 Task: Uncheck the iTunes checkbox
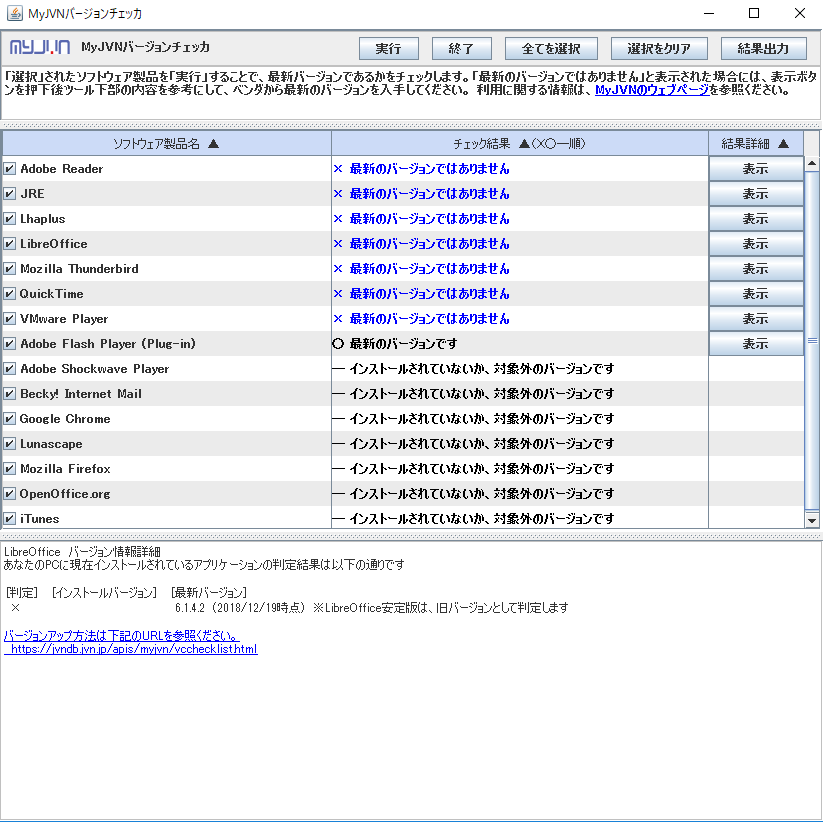click(9, 519)
